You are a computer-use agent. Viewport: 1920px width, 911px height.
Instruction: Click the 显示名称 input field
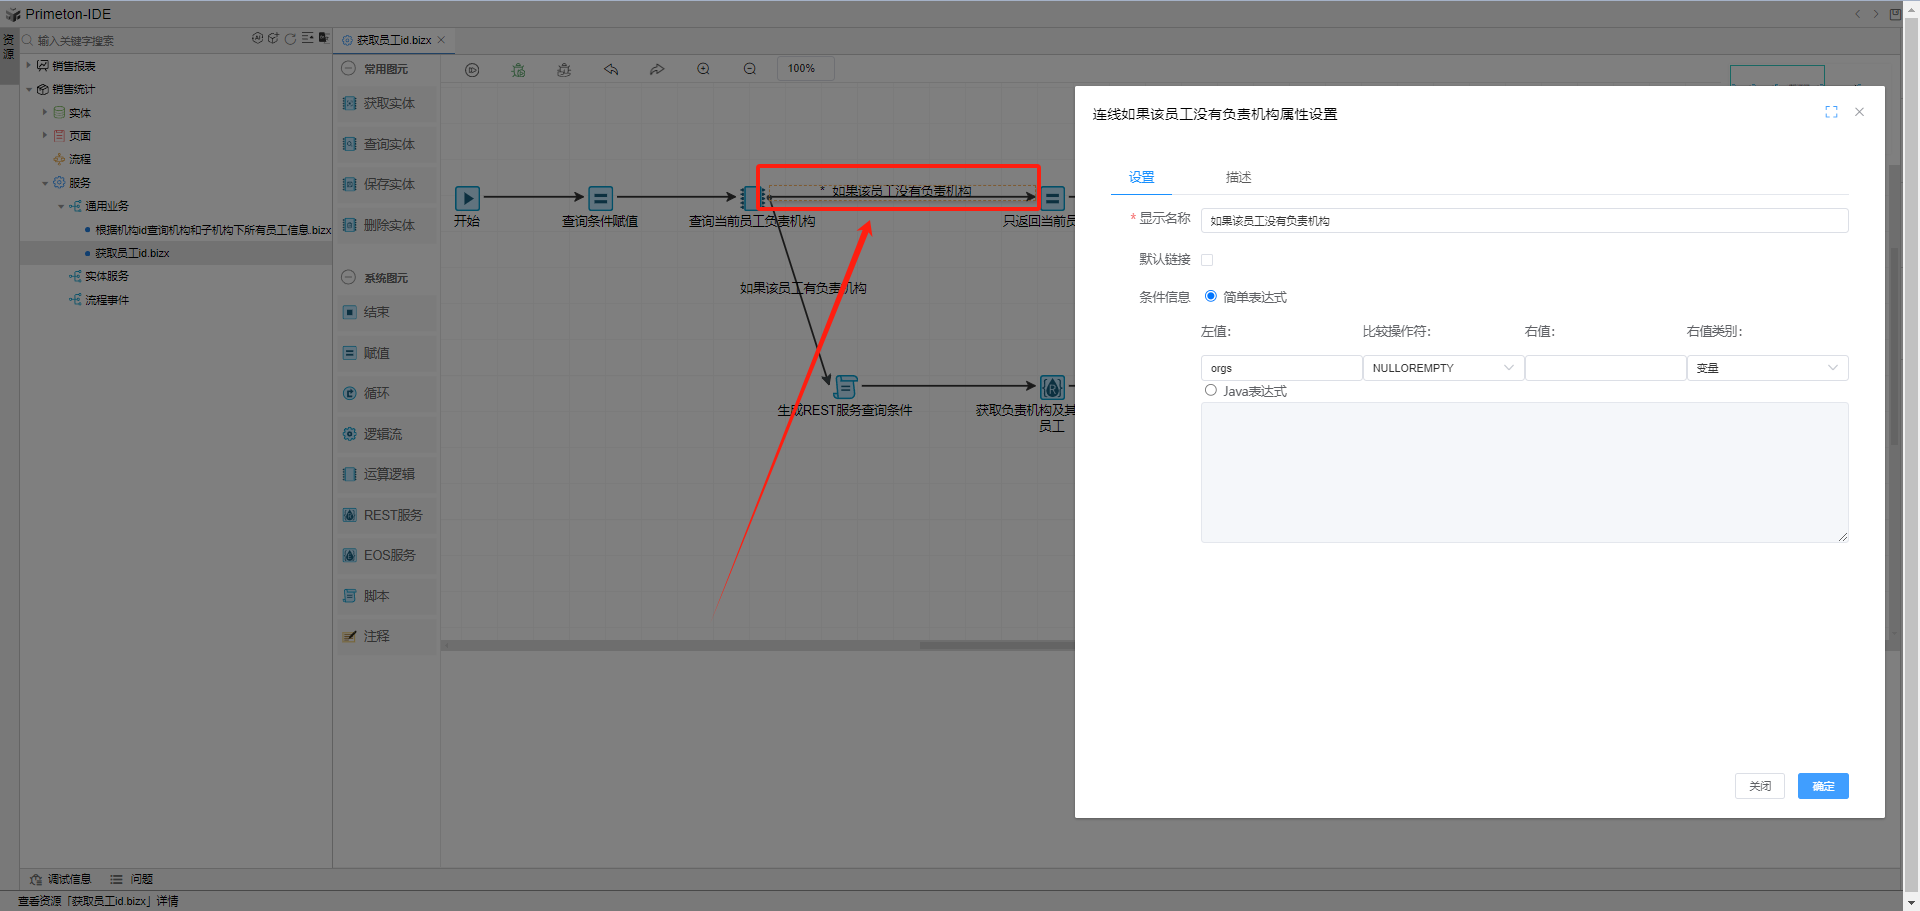pos(1523,221)
